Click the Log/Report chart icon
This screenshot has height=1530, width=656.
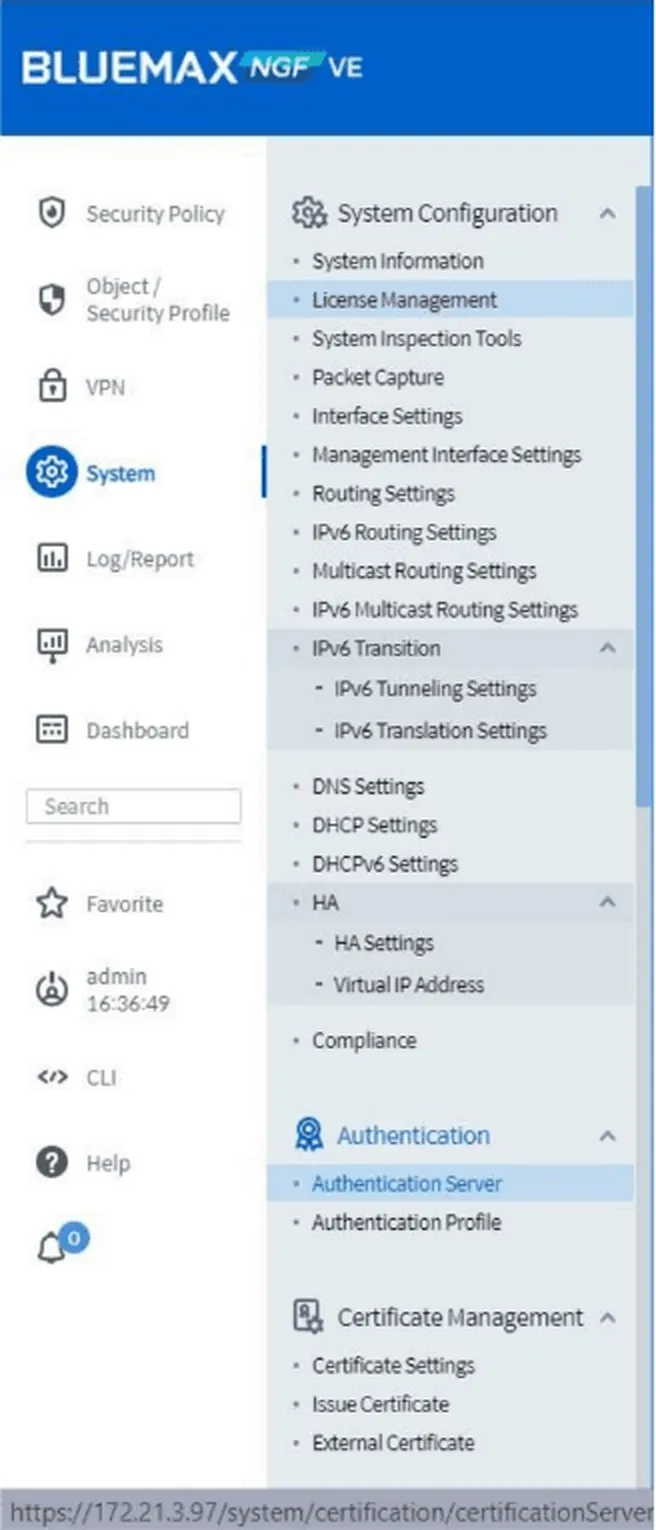pyautogui.click(x=51, y=558)
